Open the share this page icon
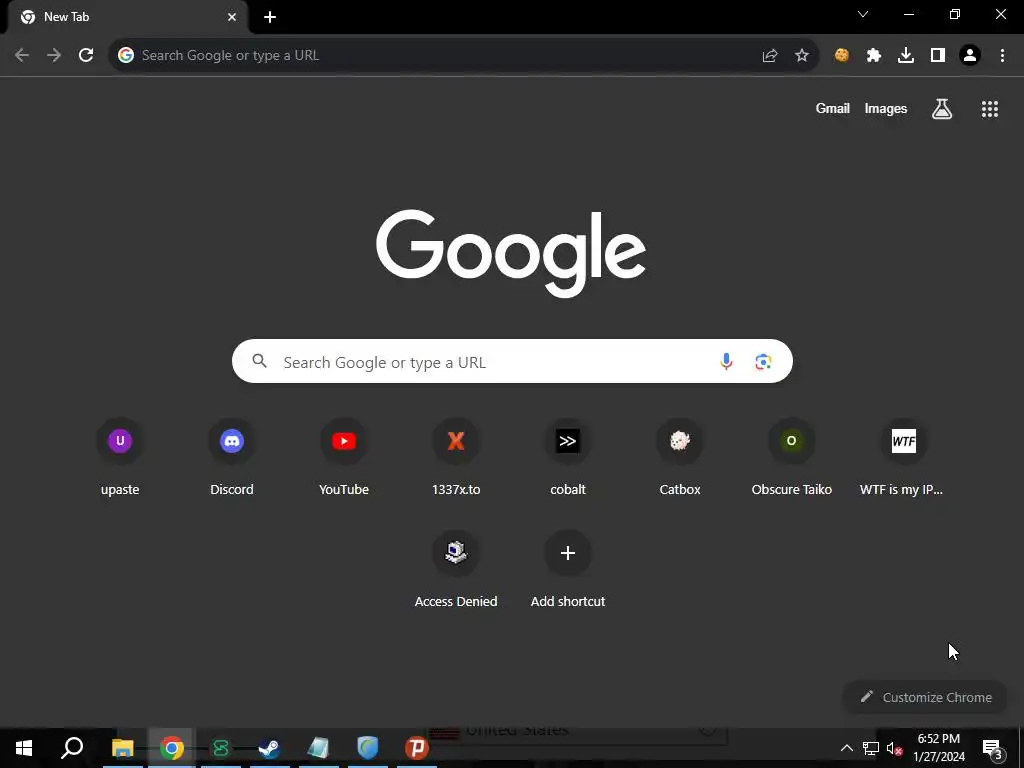This screenshot has height=768, width=1024. point(770,56)
